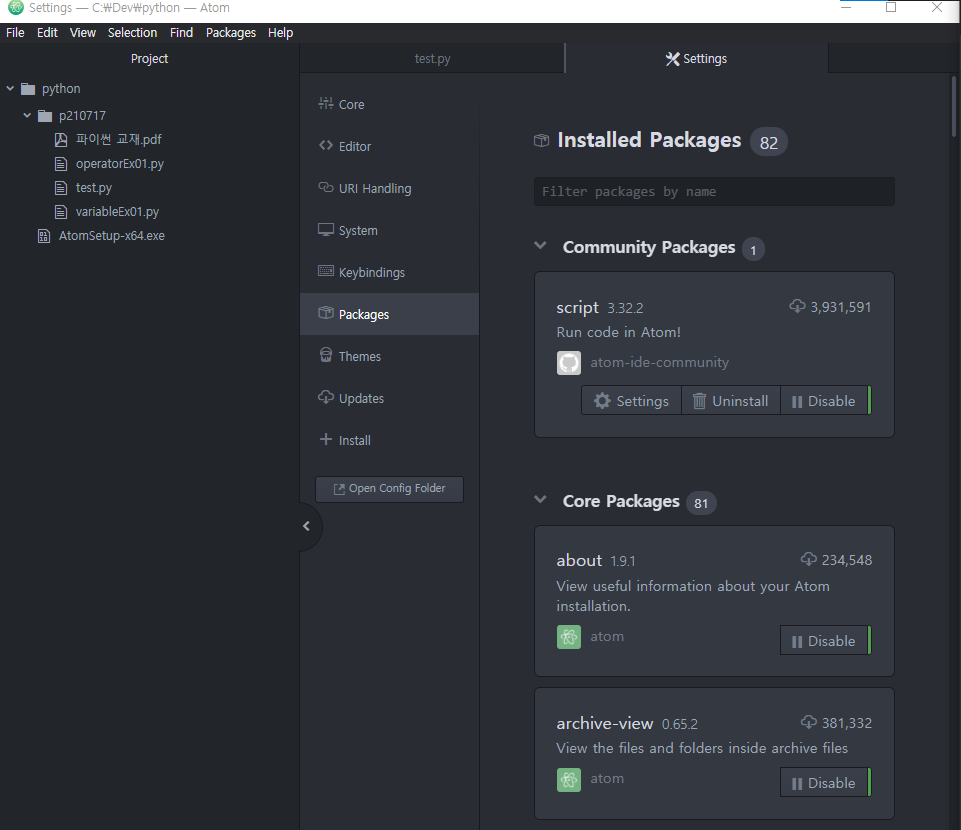Click the Updates cloud download icon
961x830 pixels.
click(x=325, y=397)
